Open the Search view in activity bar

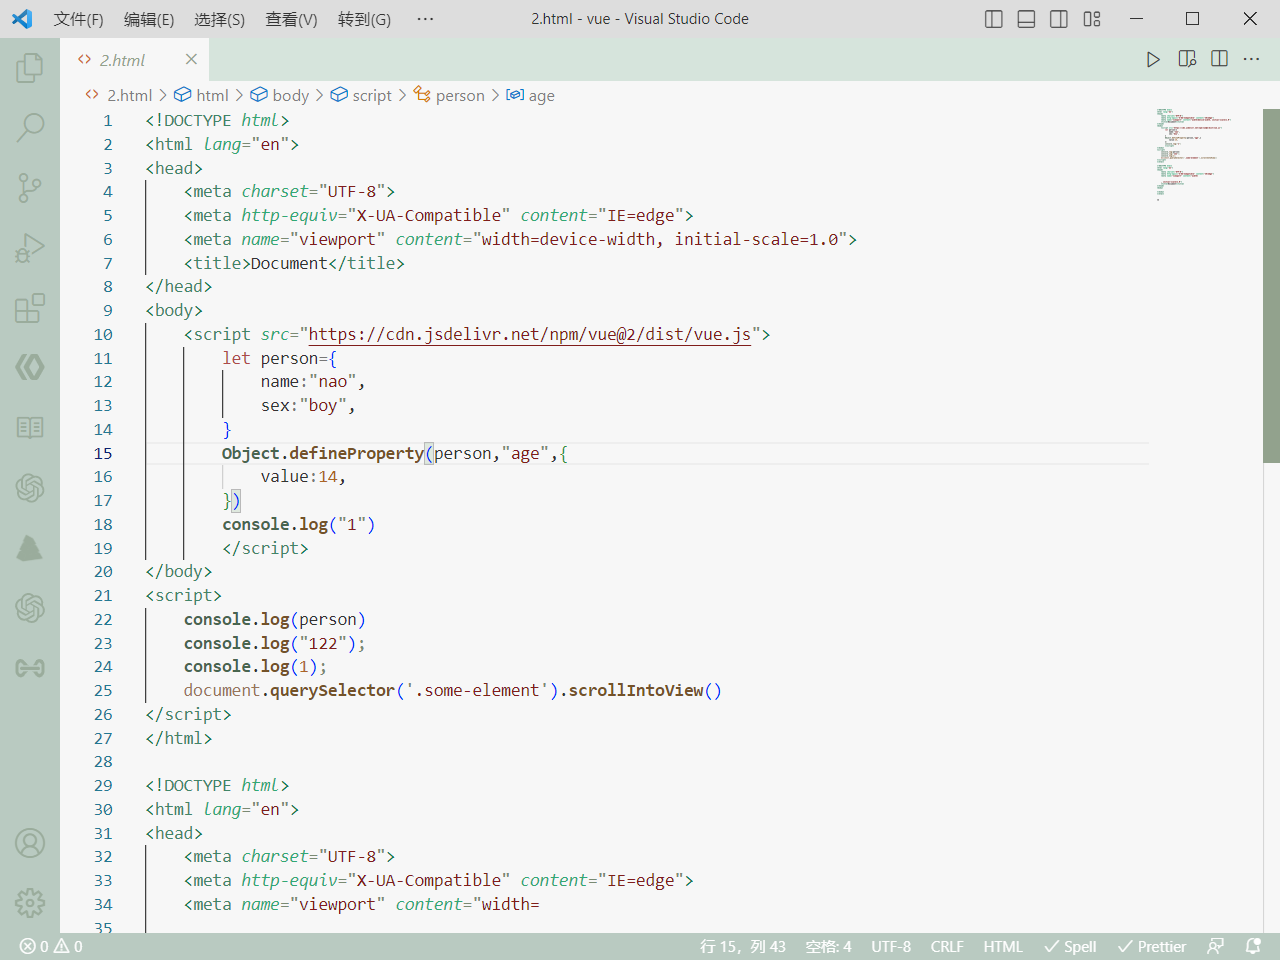[30, 127]
